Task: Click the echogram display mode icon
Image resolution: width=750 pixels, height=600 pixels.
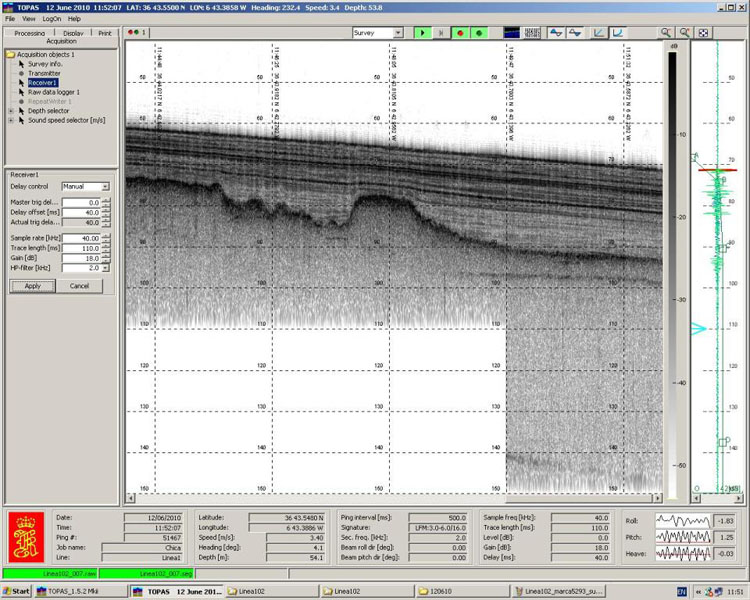Action: click(x=512, y=33)
